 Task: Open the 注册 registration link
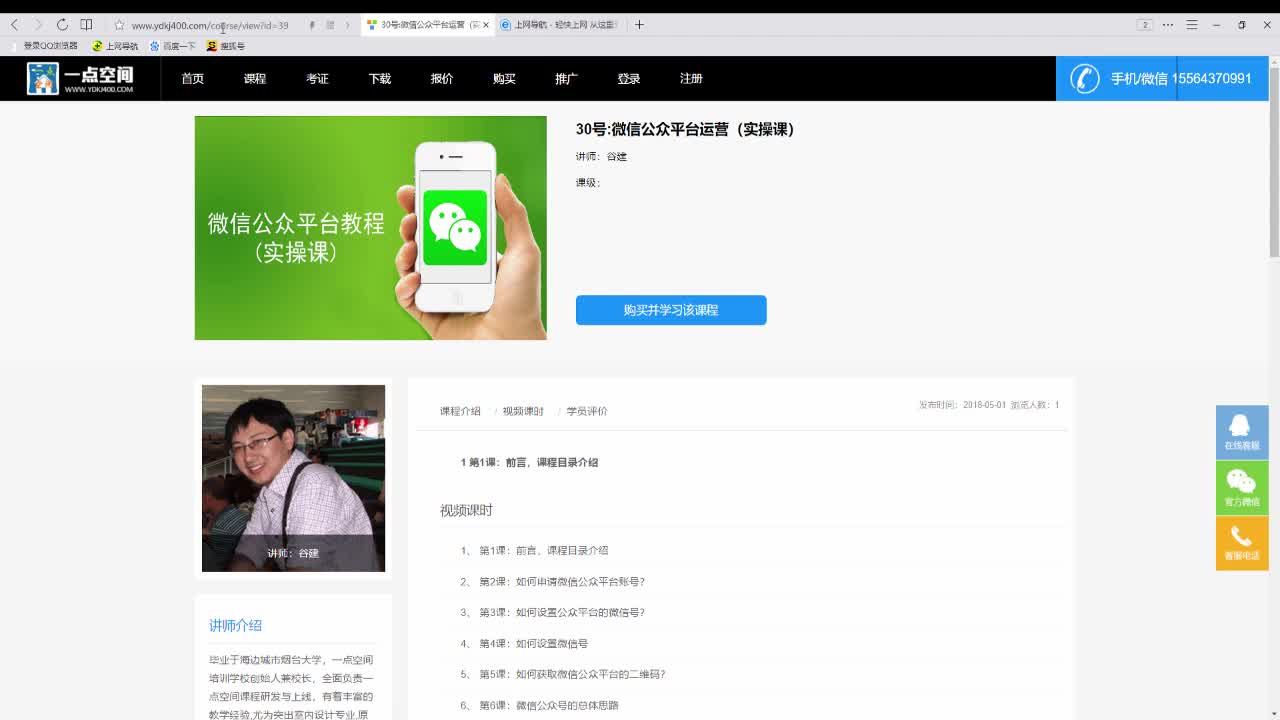click(691, 78)
